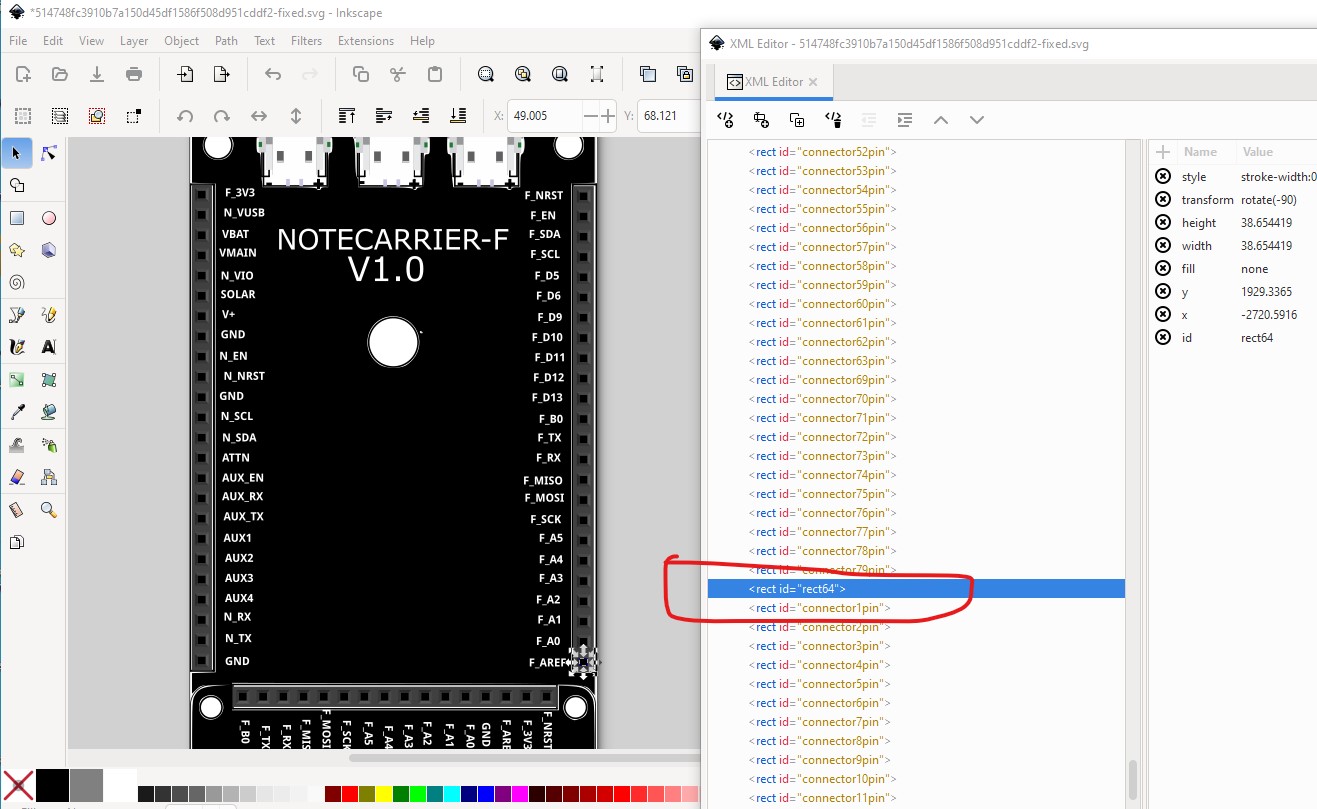Select the Measure ruler tool
The height and width of the screenshot is (809, 1317).
[17, 510]
